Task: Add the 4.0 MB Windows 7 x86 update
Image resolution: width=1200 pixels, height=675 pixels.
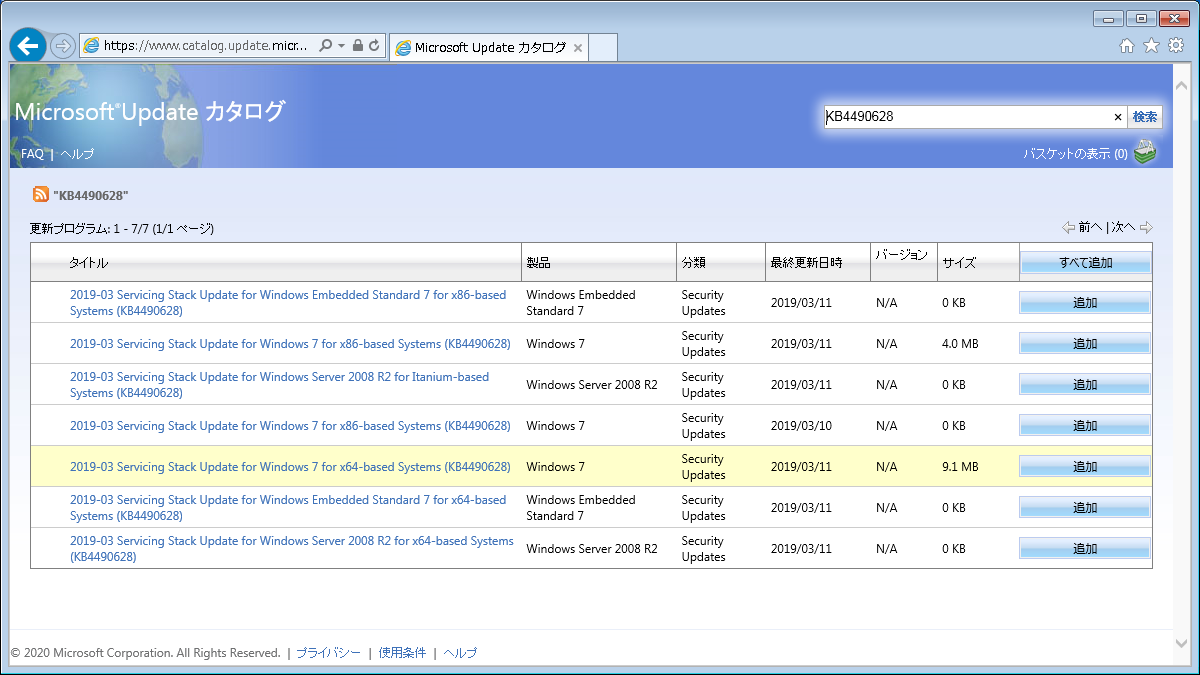Action: 1085,344
